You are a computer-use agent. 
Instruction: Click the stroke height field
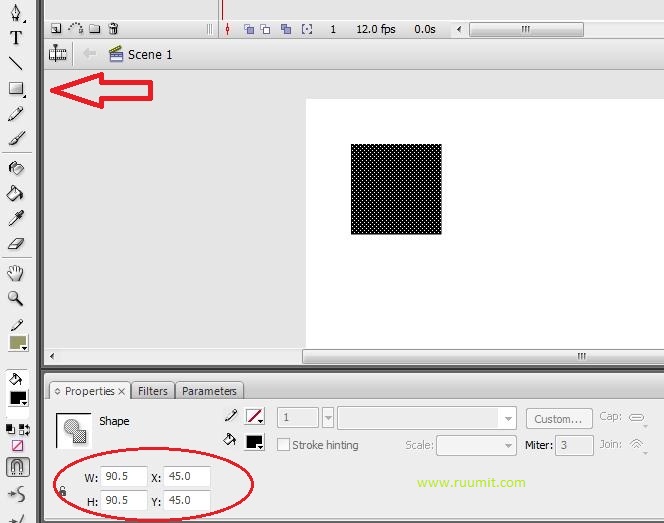(x=298, y=418)
